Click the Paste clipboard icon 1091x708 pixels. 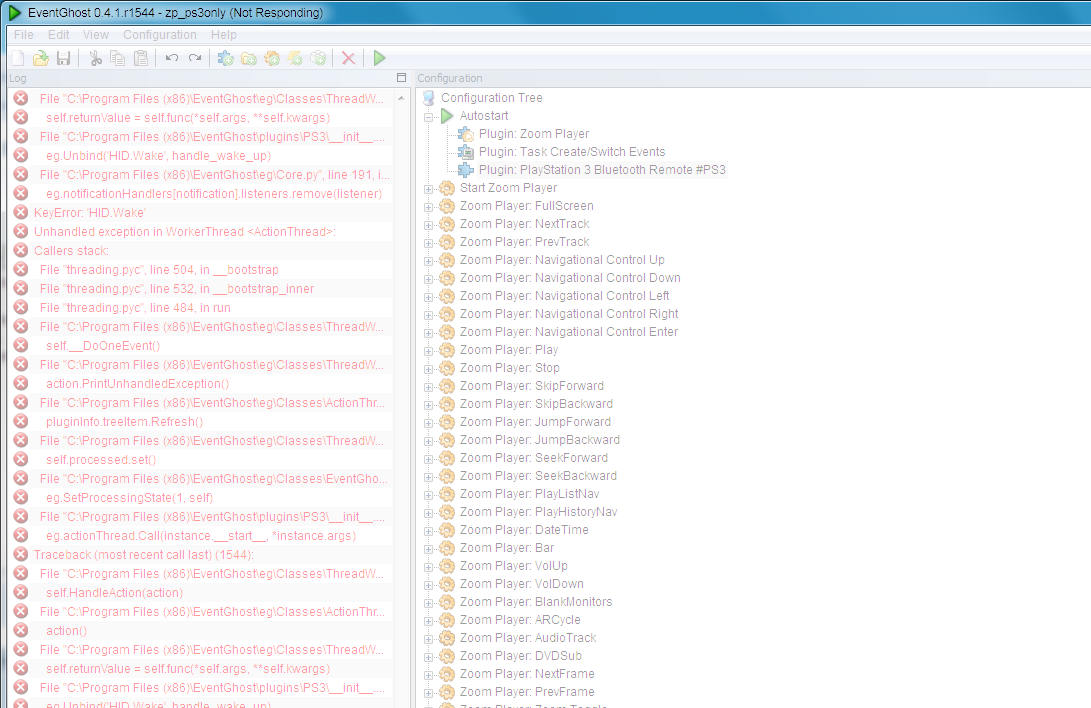point(141,58)
